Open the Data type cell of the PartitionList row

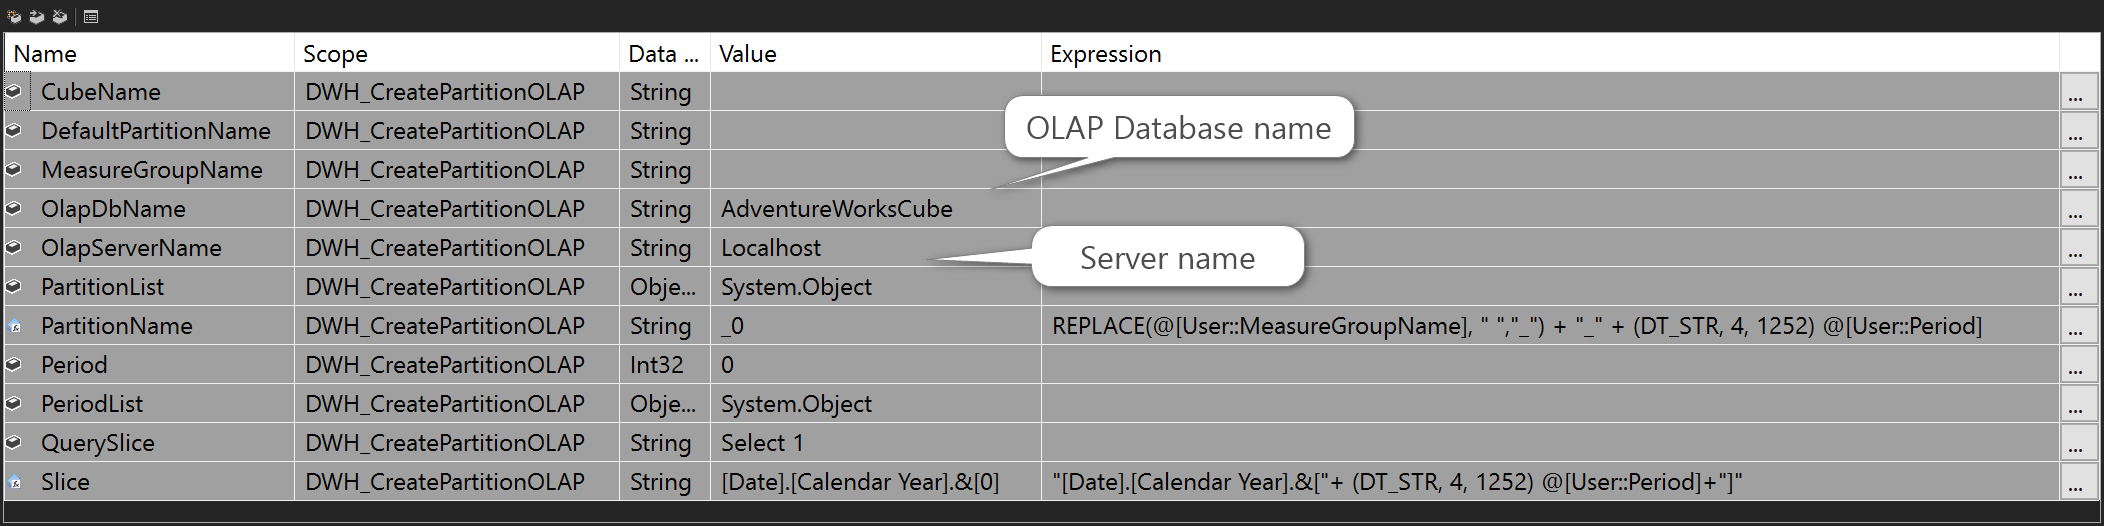pyautogui.click(x=665, y=287)
